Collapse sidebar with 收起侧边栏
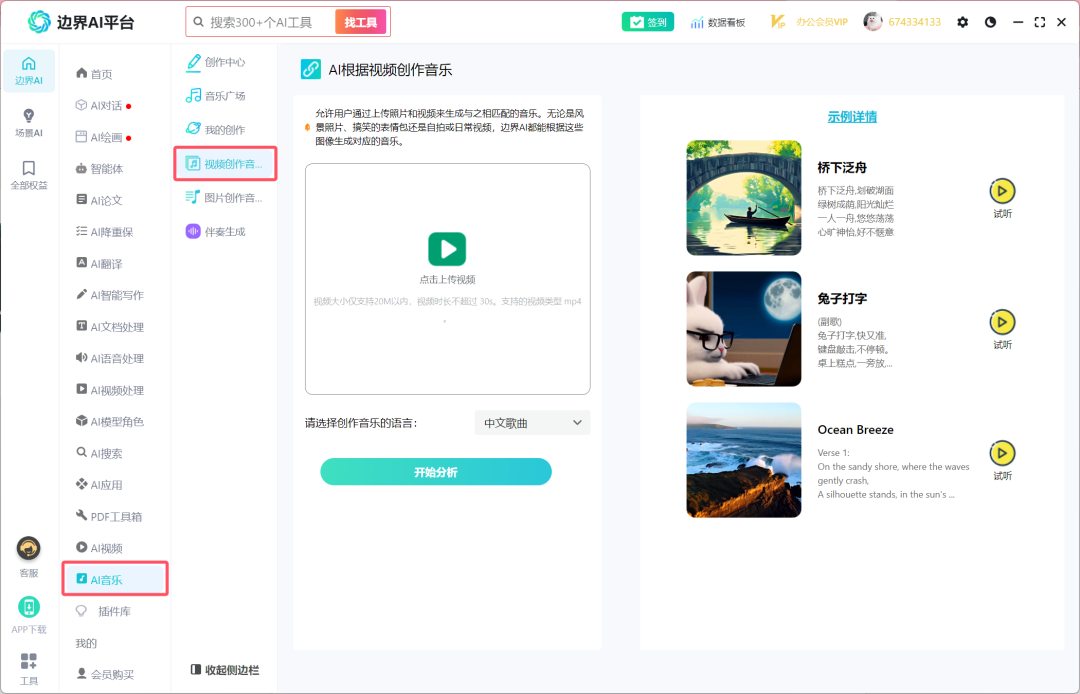This screenshot has width=1080, height=694. coord(224,670)
